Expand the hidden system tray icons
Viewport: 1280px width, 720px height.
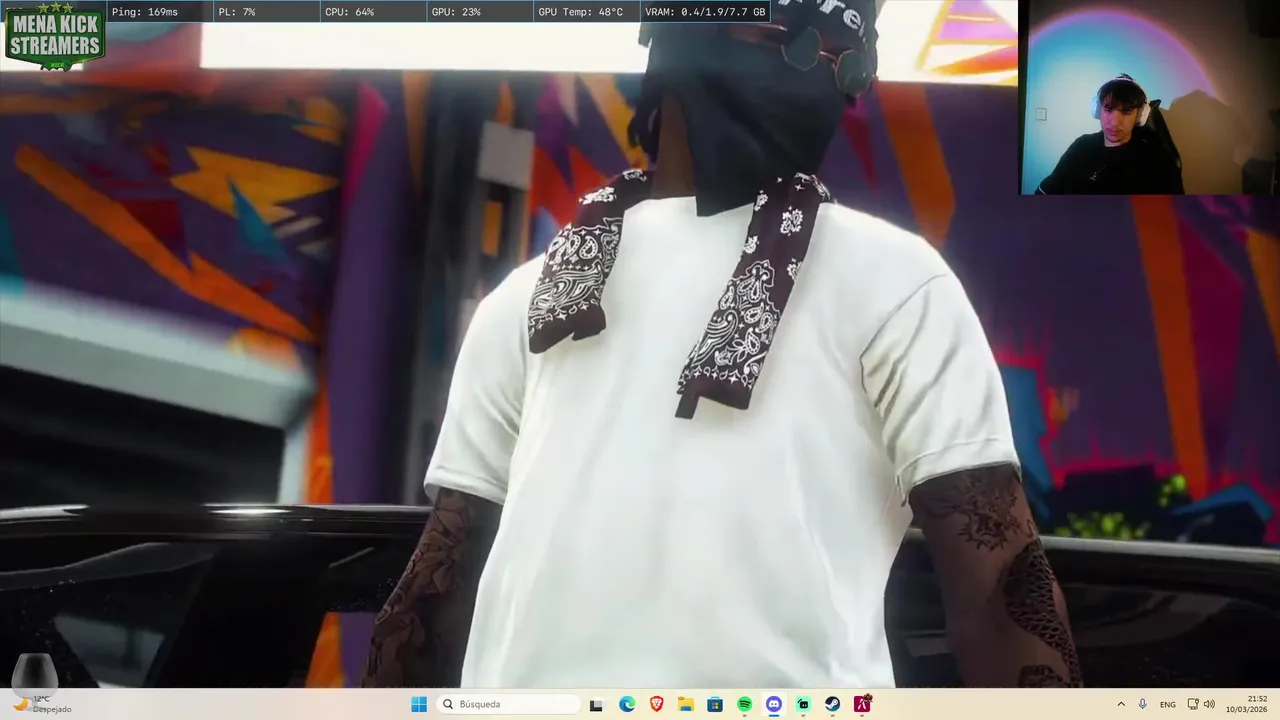tap(1121, 704)
